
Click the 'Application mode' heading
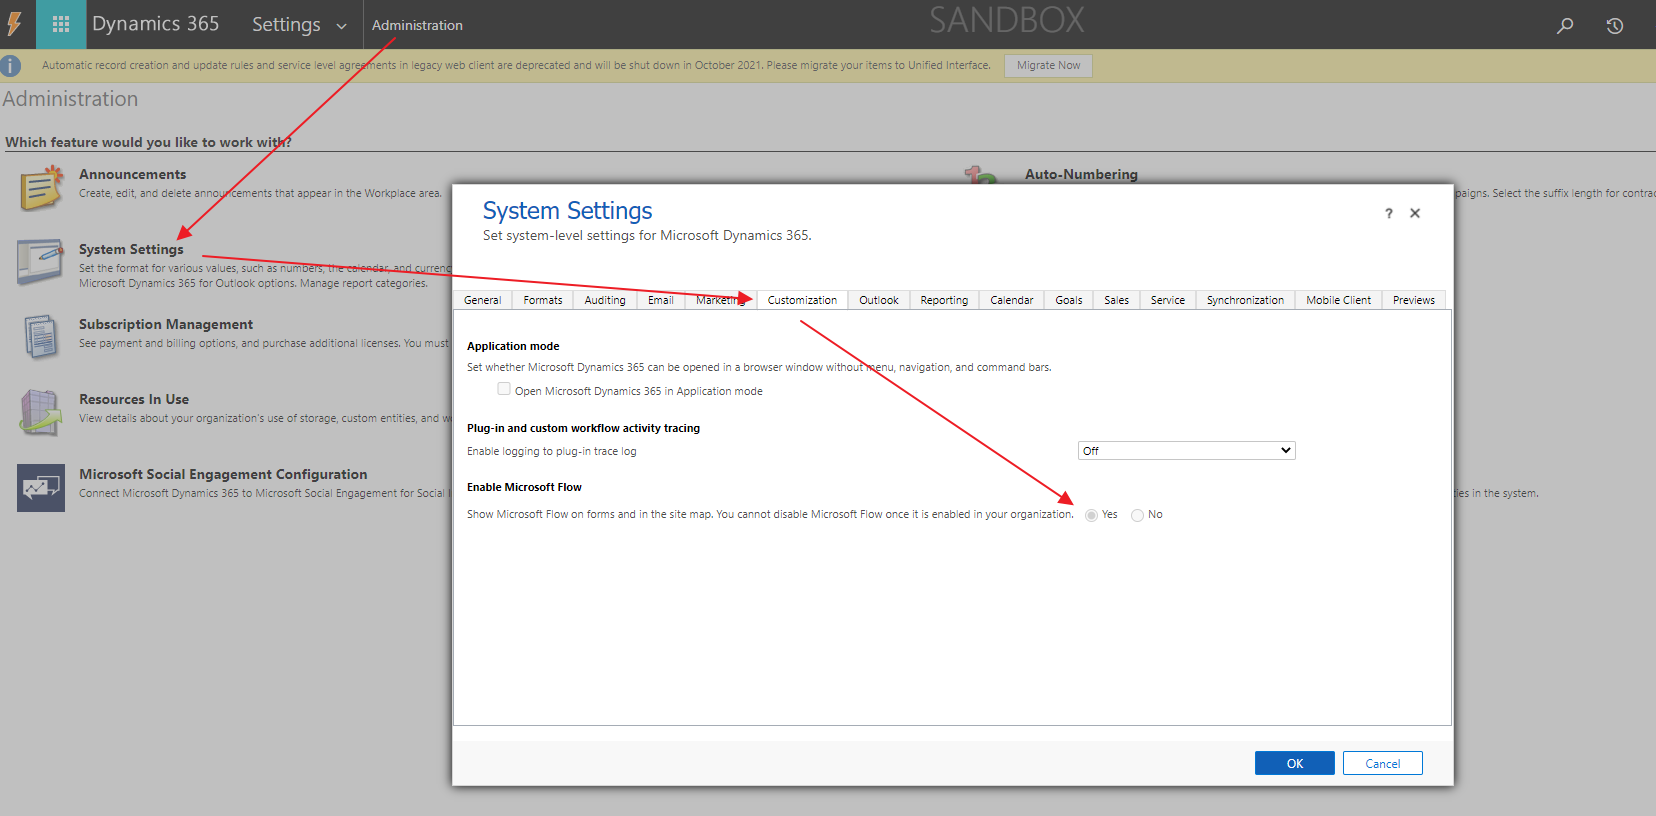(x=513, y=346)
